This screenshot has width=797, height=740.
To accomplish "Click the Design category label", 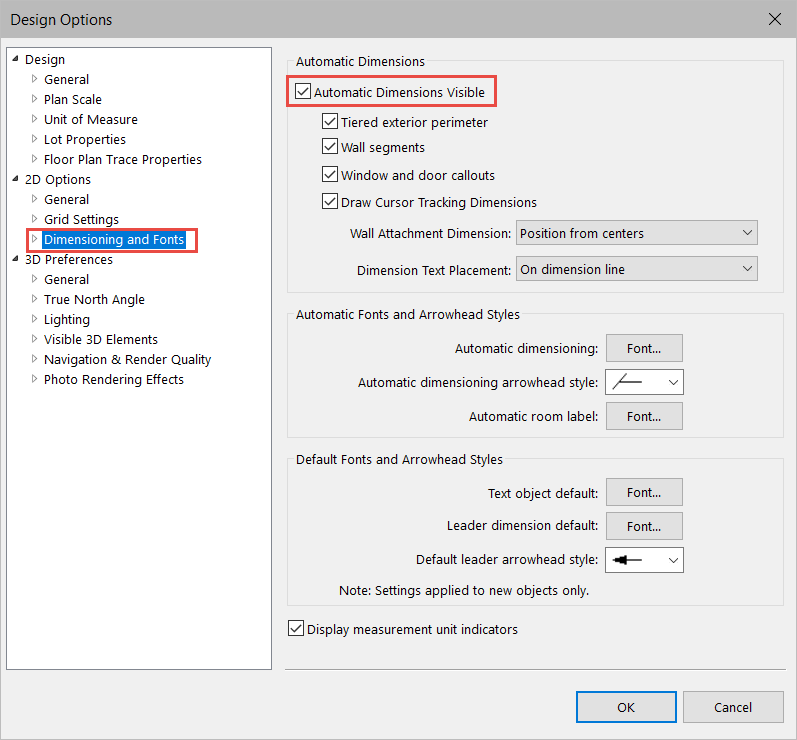I will pos(45,59).
